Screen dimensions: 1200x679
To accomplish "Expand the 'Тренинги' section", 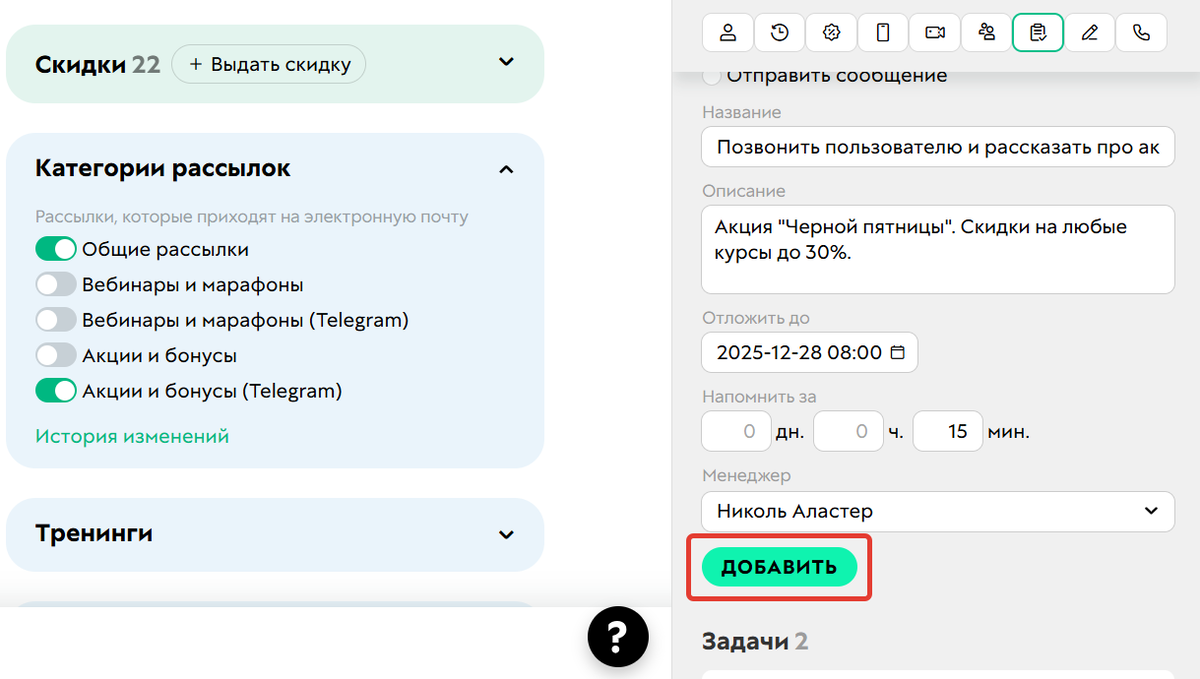I will point(507,534).
